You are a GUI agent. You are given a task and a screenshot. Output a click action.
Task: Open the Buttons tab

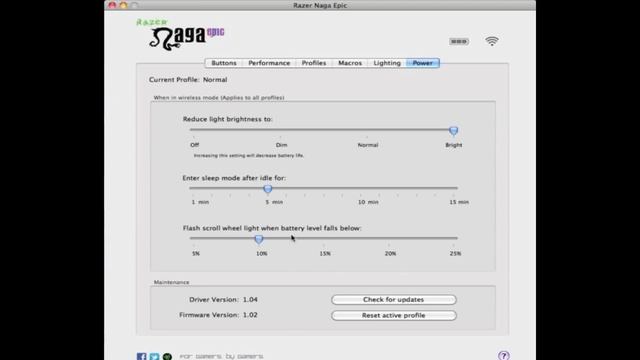click(x=224, y=63)
